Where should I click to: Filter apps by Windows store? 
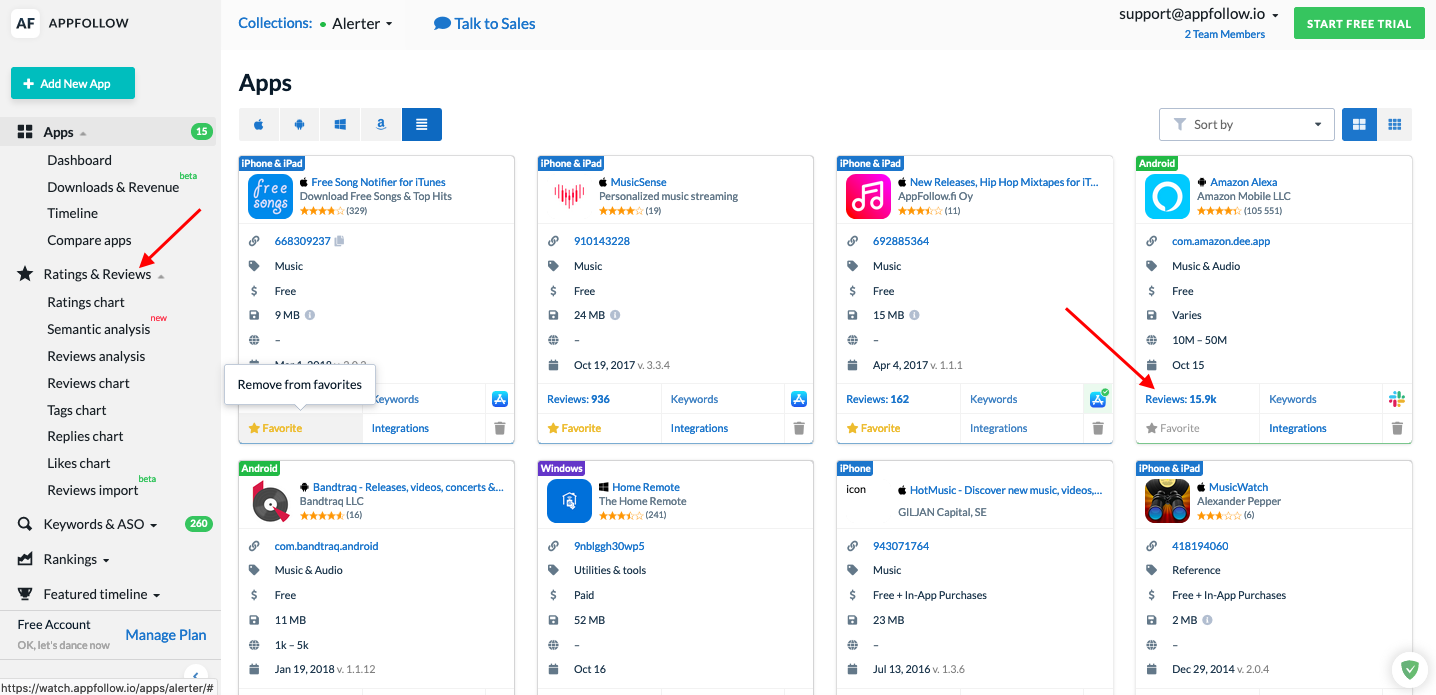coord(340,124)
